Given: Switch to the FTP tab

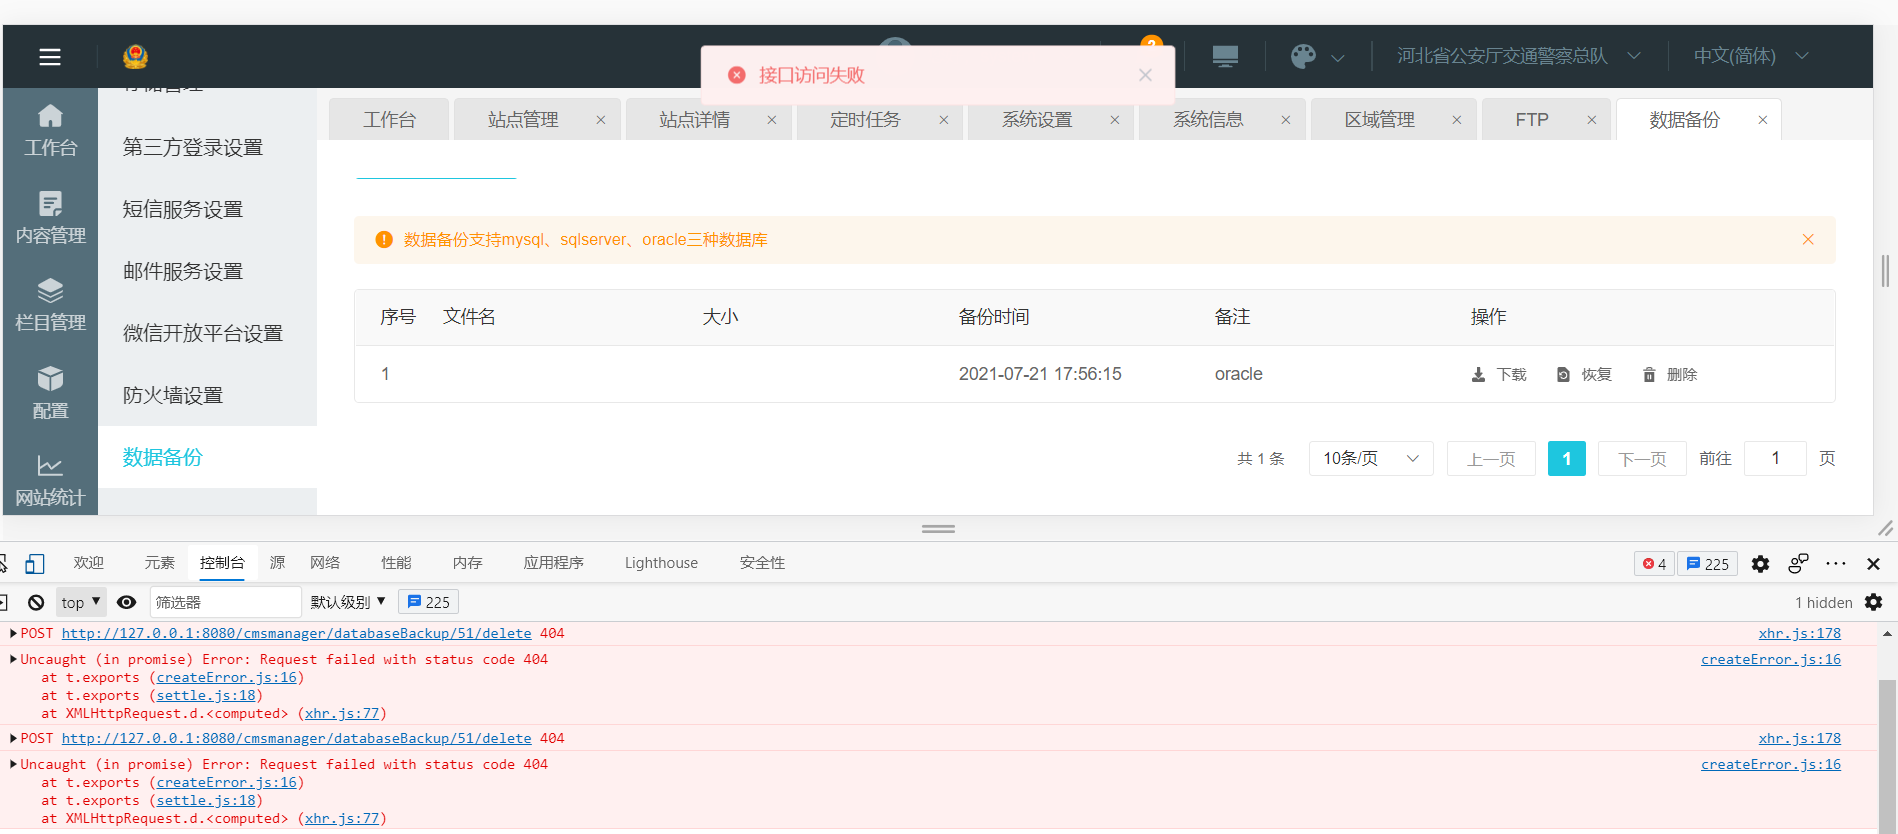Looking at the screenshot, I should click(1532, 120).
